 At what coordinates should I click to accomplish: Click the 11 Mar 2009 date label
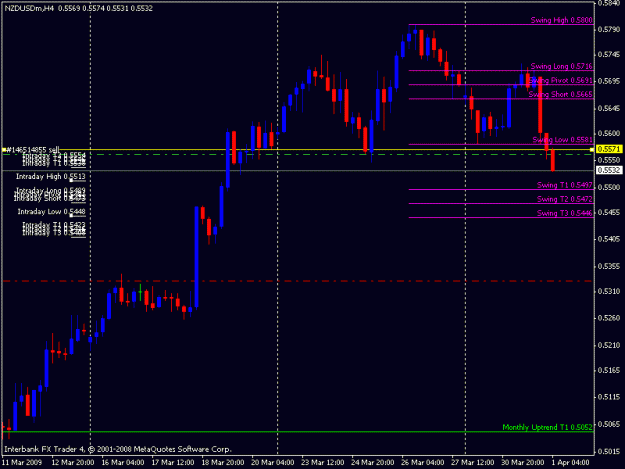pos(22,462)
